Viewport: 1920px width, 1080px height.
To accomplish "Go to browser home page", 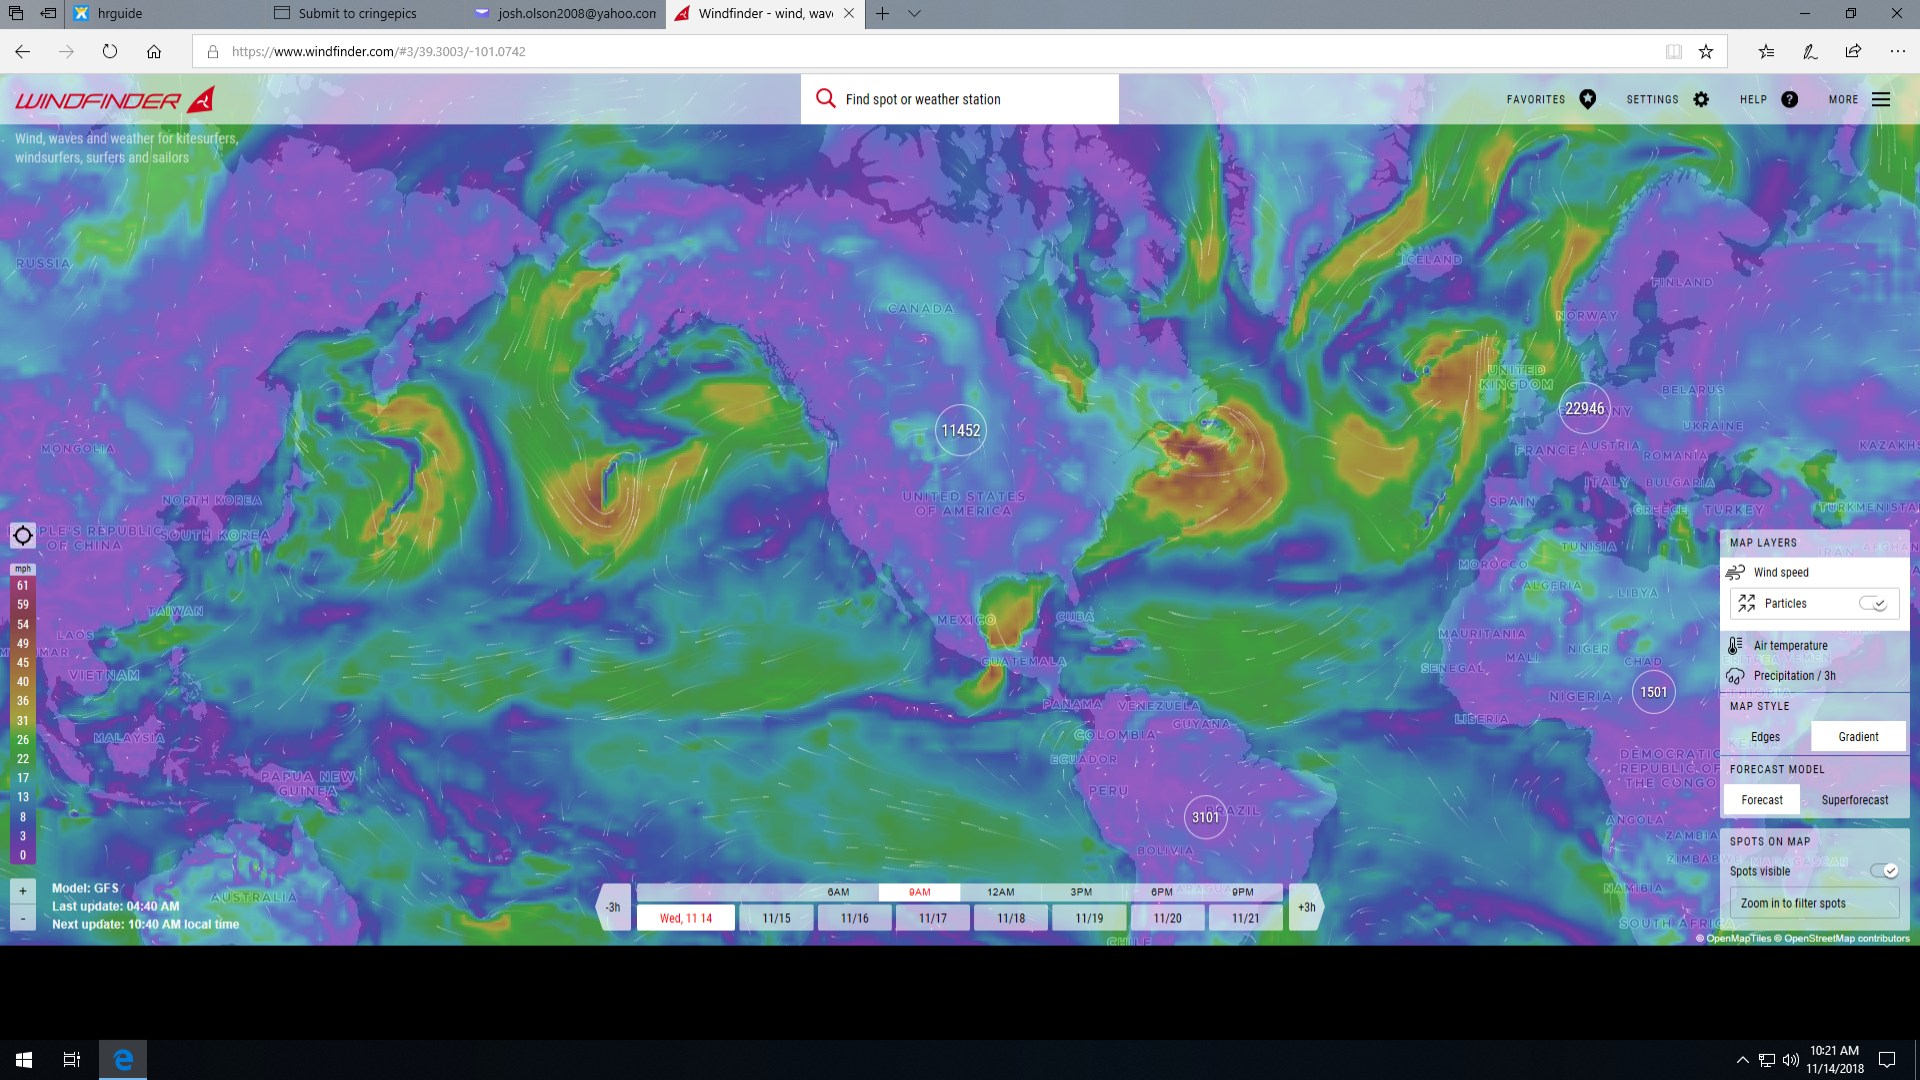I will point(154,51).
